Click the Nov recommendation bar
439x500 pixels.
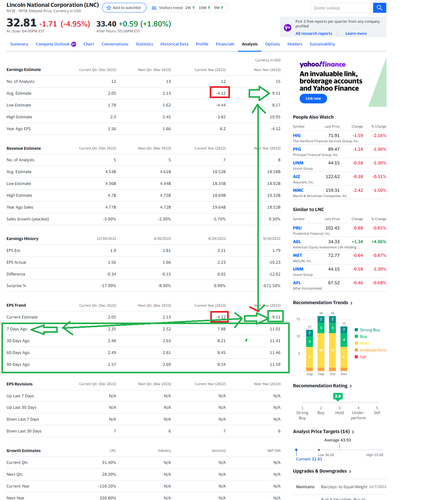[344, 349]
